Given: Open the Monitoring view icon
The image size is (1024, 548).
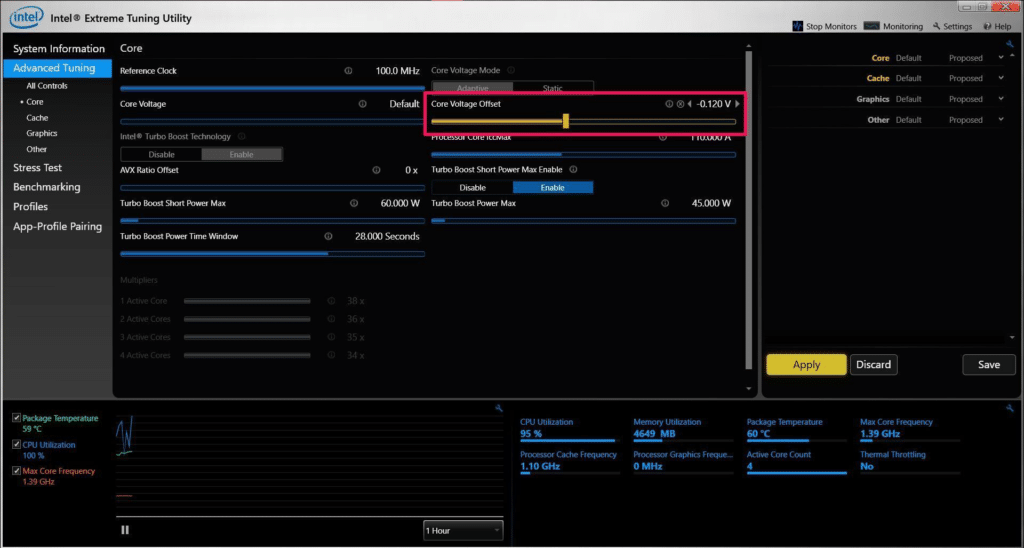Looking at the screenshot, I should click(x=871, y=26).
